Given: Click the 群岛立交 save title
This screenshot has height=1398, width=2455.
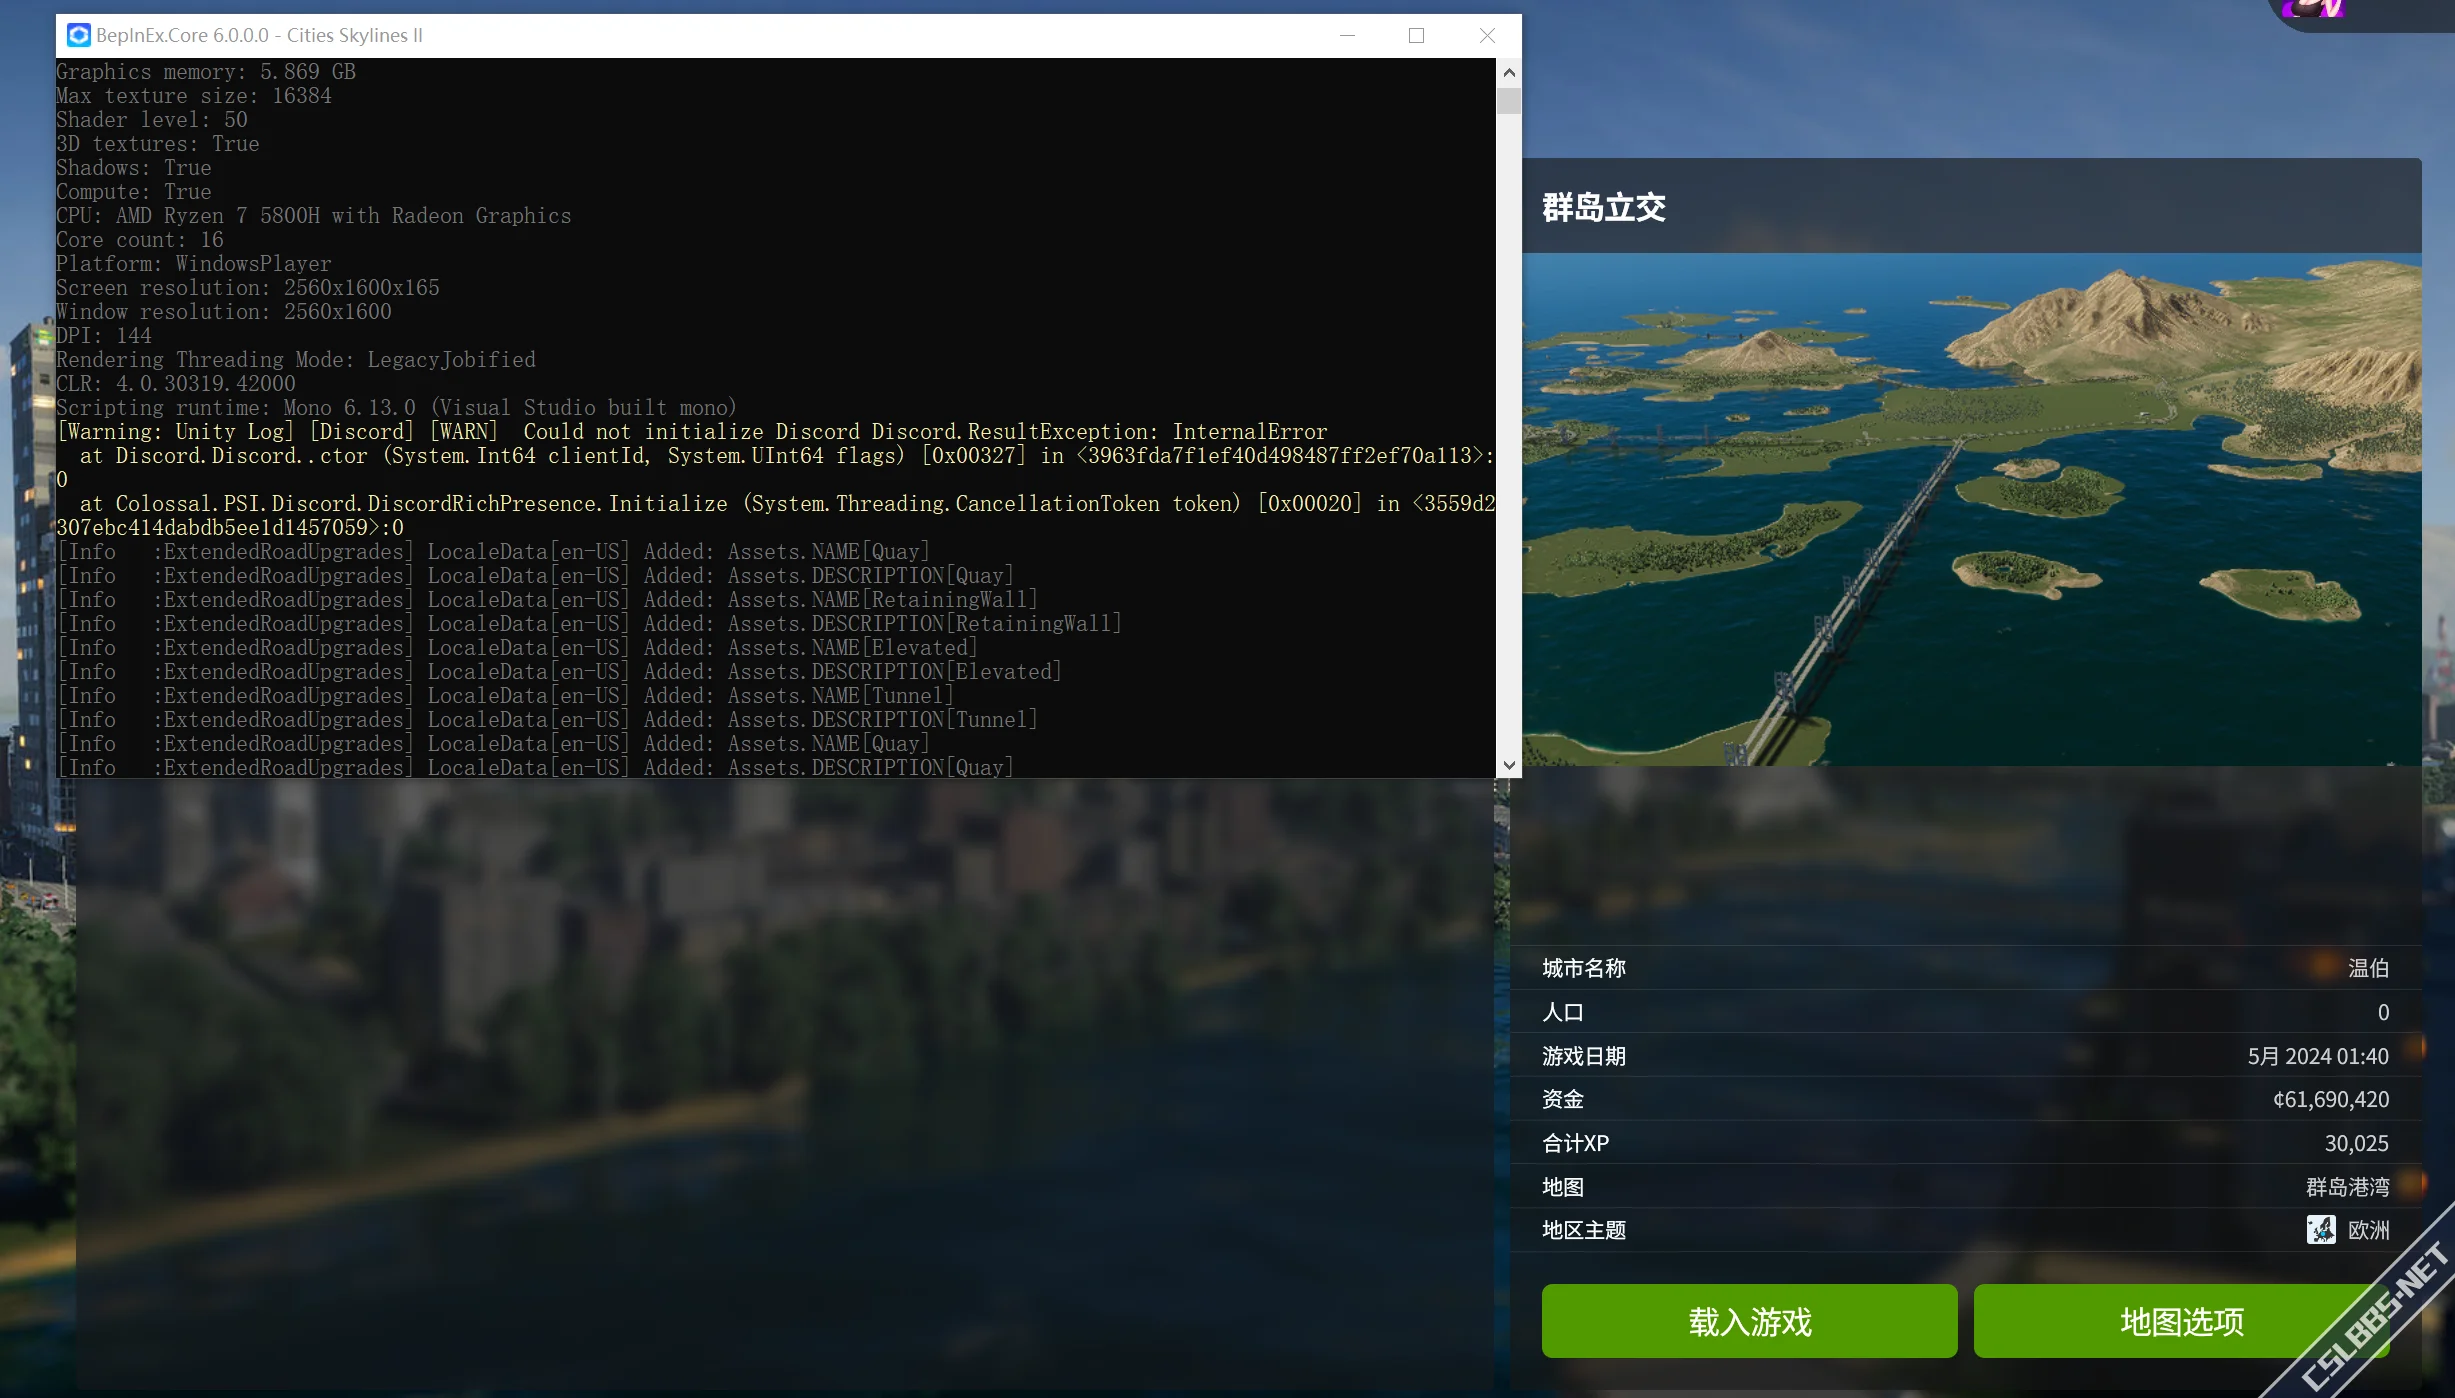Looking at the screenshot, I should pos(1604,207).
